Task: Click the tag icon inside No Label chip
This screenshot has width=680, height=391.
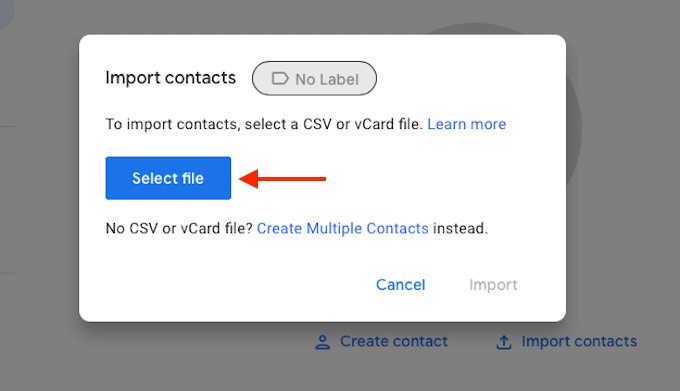Action: pos(280,79)
